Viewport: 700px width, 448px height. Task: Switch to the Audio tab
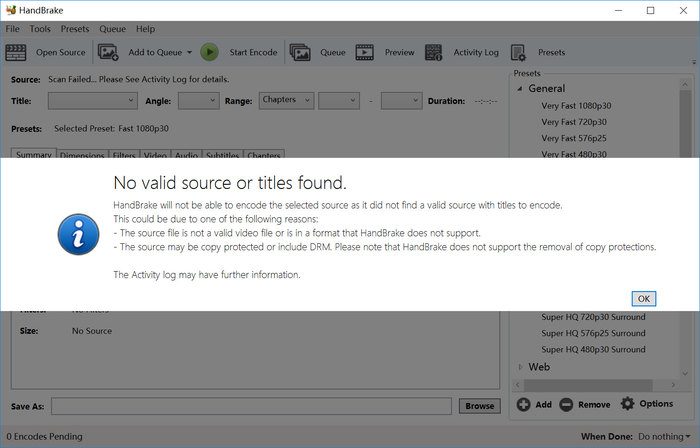(186, 153)
